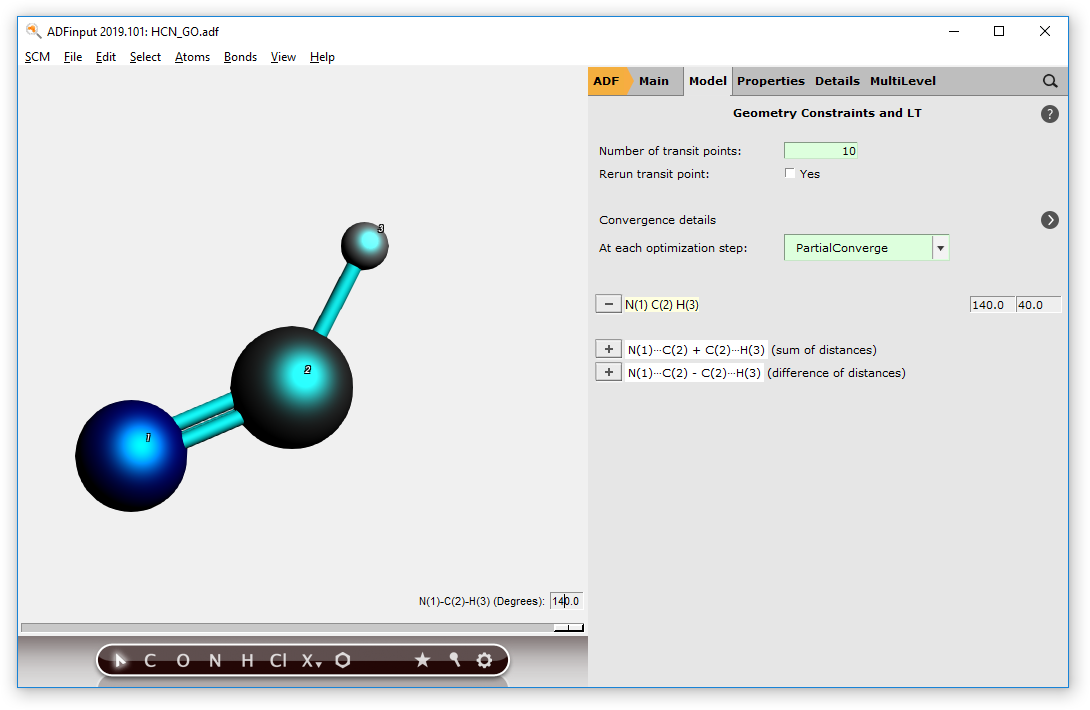This screenshot has width=1090, height=710.
Task: Toggle Rerun transit point Yes checkbox
Action: 790,173
